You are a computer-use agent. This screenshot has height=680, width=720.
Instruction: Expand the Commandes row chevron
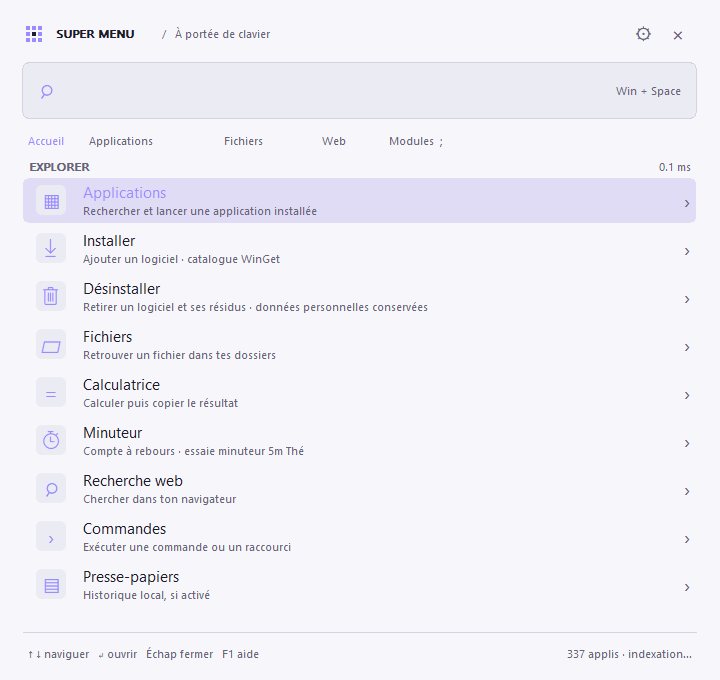[686, 540]
